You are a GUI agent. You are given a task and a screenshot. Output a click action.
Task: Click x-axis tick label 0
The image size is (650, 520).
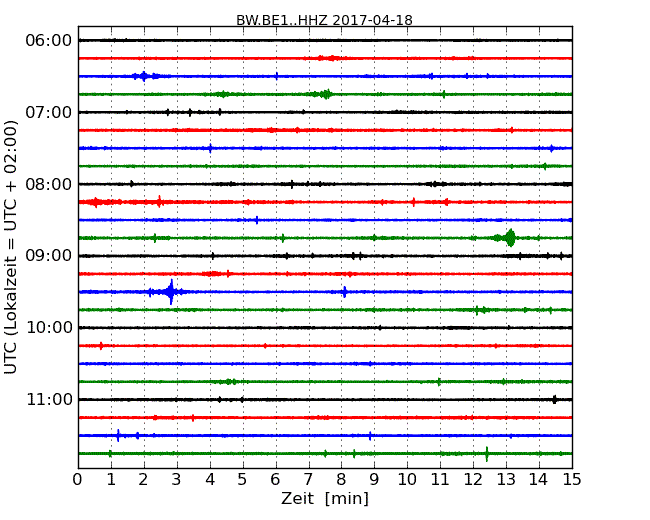(78, 480)
